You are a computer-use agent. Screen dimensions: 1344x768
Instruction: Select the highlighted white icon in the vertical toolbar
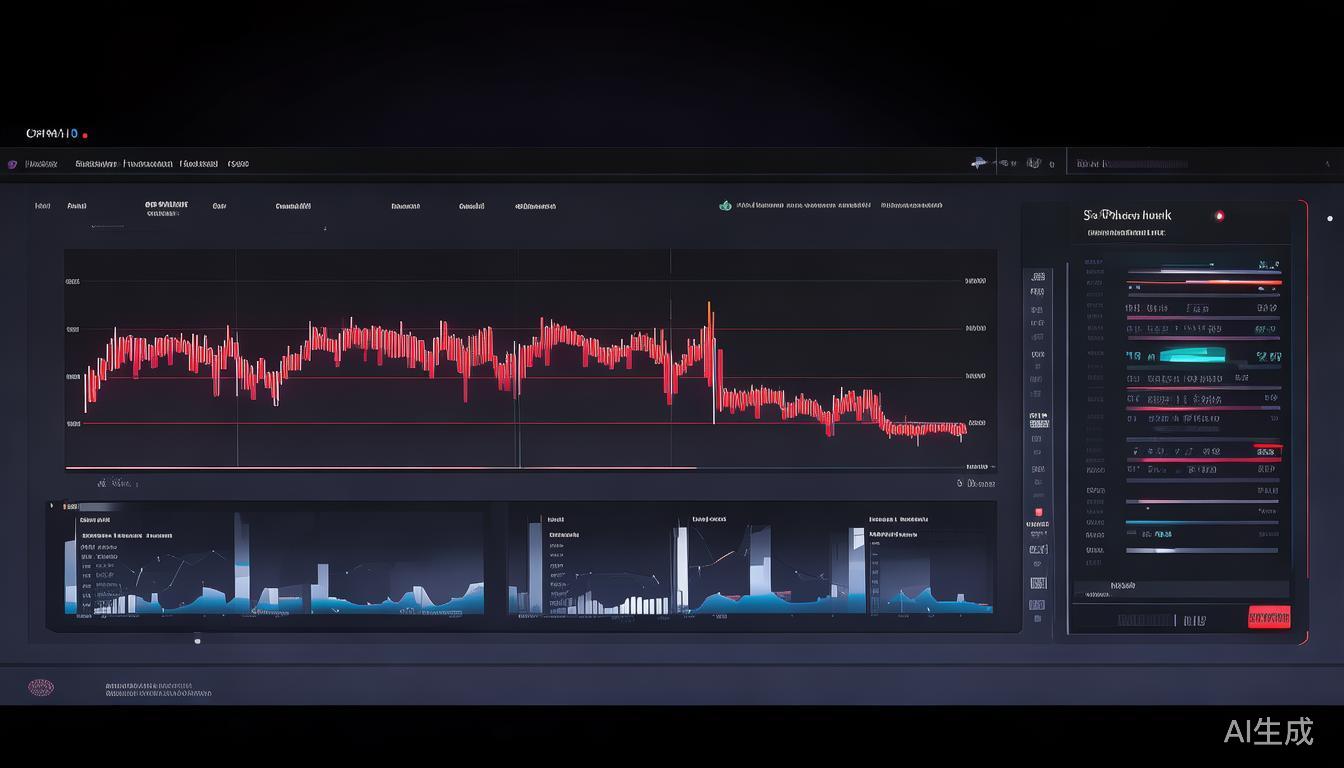[x=1039, y=420]
